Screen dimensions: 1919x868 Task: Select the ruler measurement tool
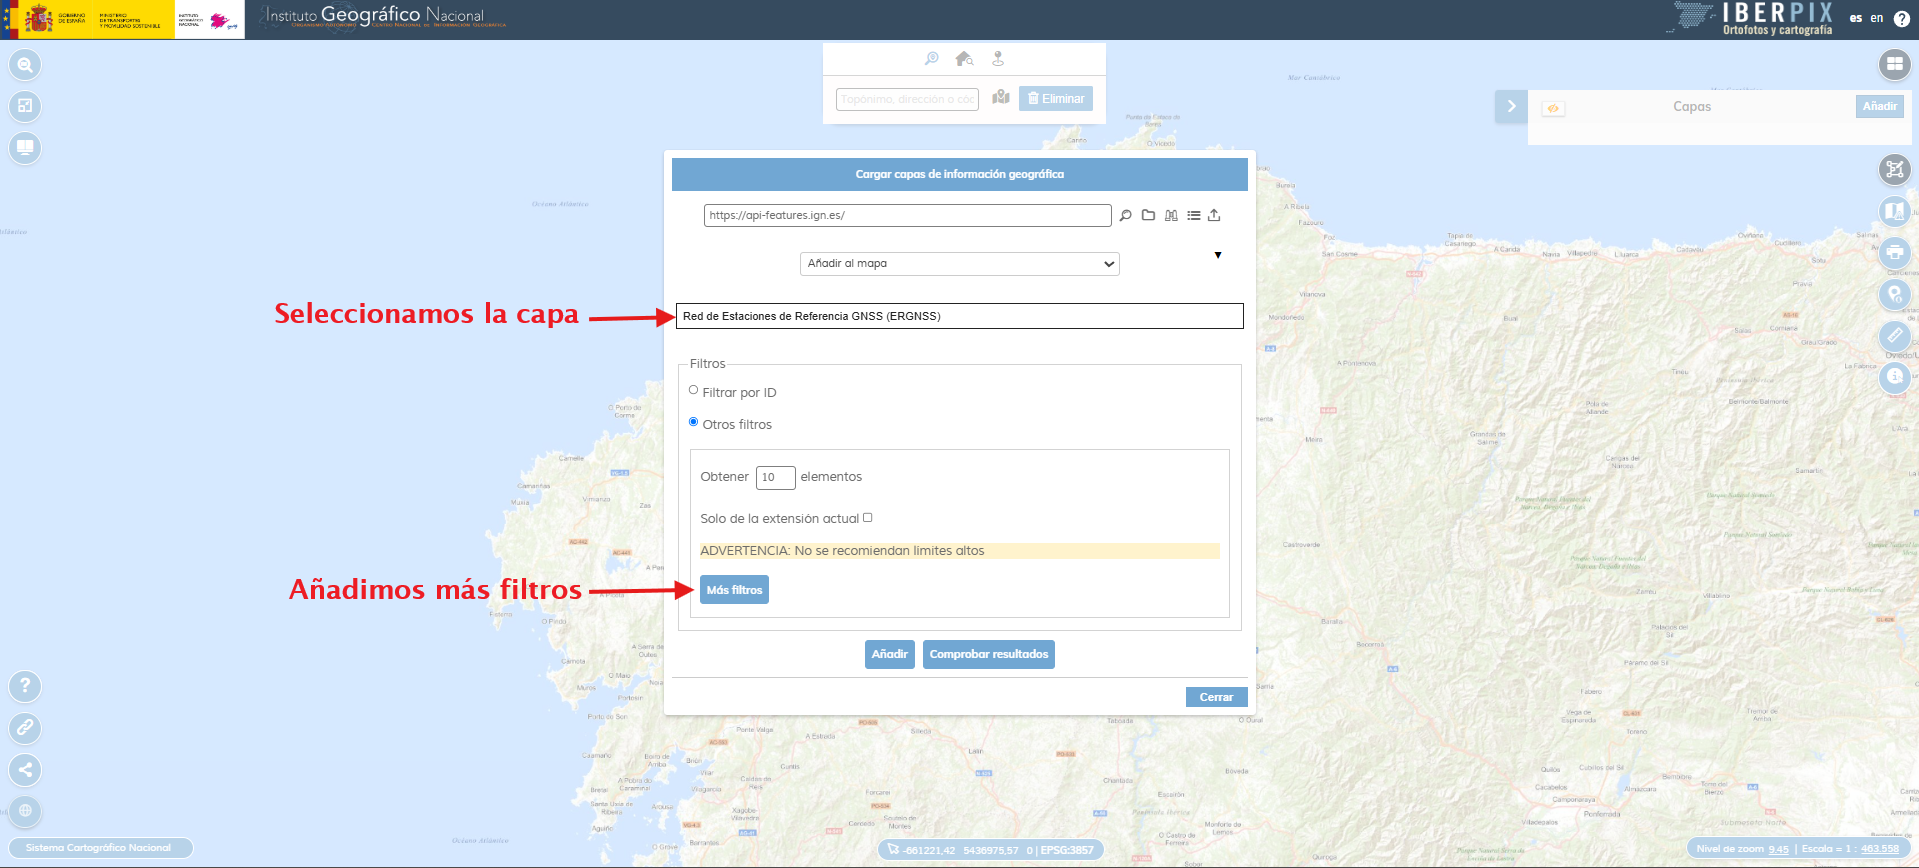[1894, 336]
